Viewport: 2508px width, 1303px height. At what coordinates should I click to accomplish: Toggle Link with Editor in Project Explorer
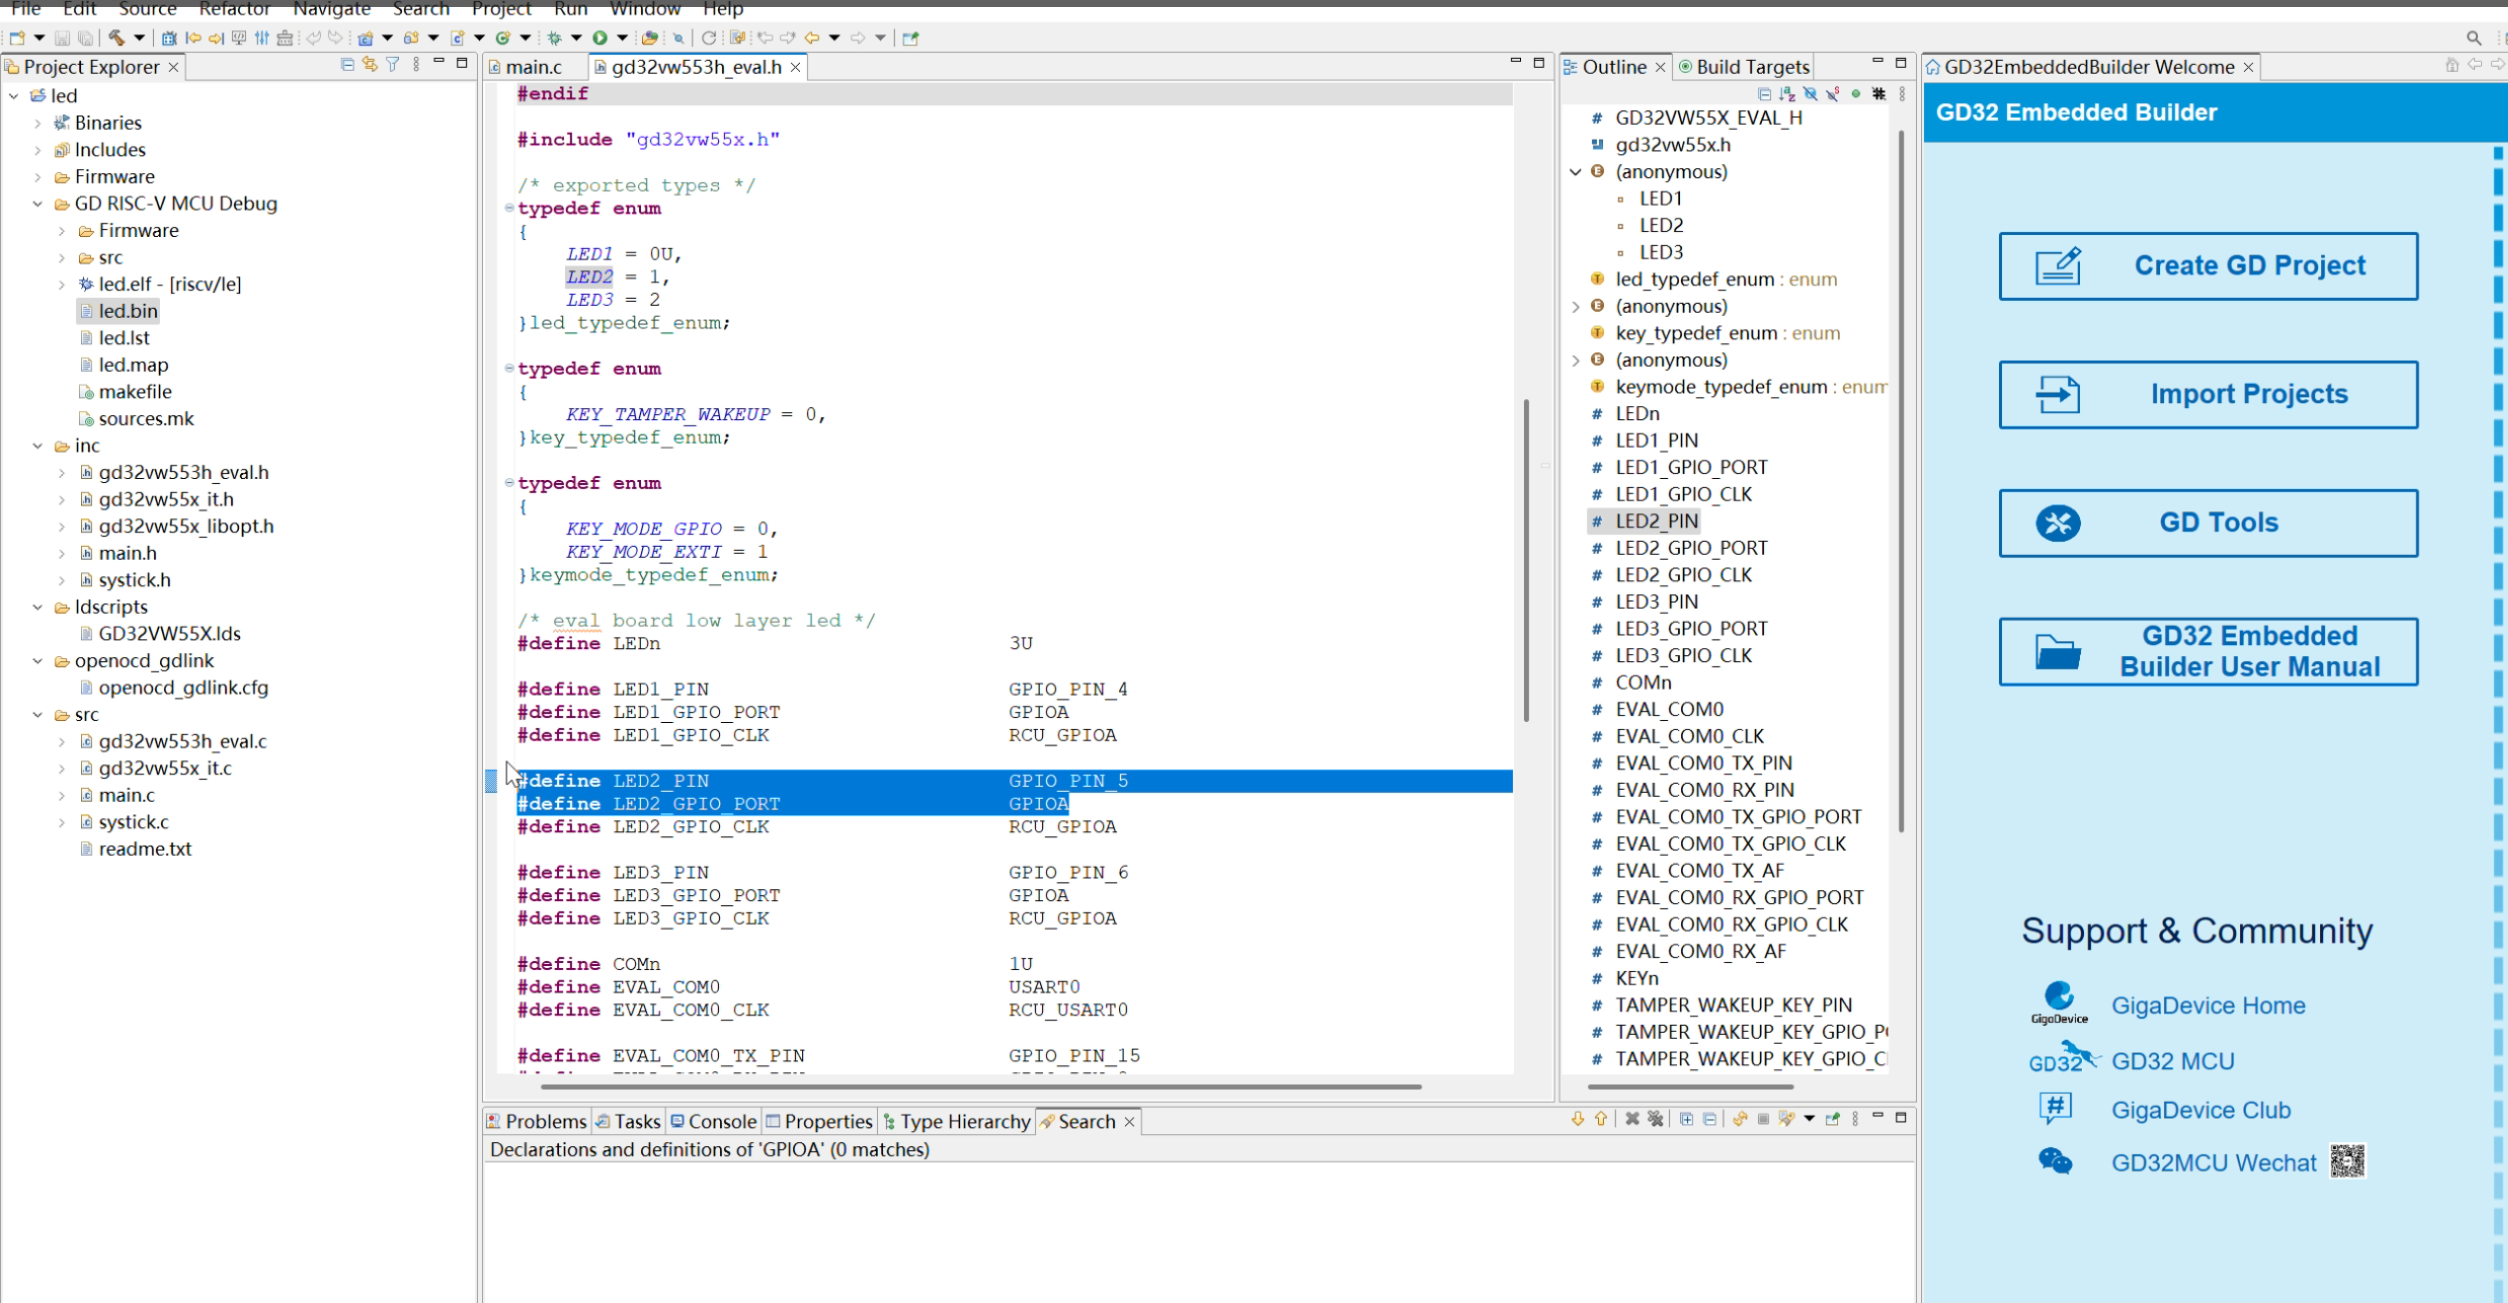(x=370, y=65)
